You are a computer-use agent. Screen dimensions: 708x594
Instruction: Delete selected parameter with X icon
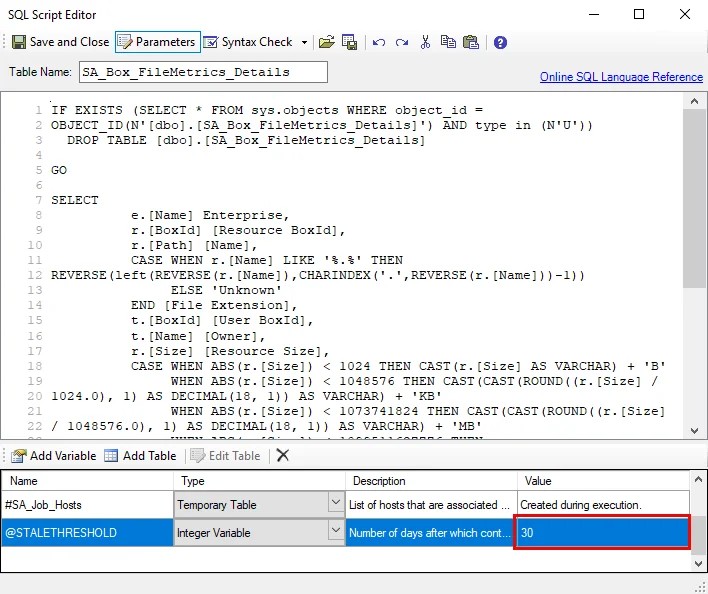coord(283,455)
